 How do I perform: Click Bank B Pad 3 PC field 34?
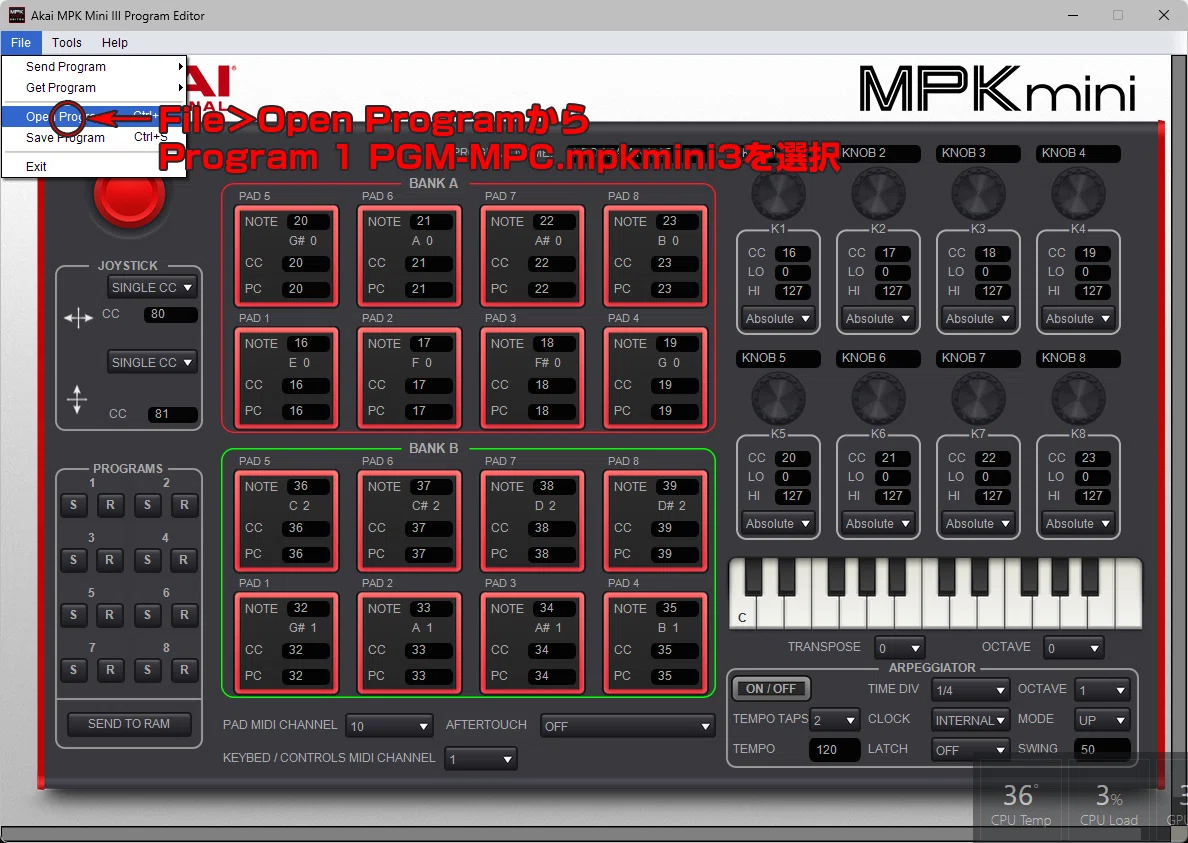pos(554,676)
